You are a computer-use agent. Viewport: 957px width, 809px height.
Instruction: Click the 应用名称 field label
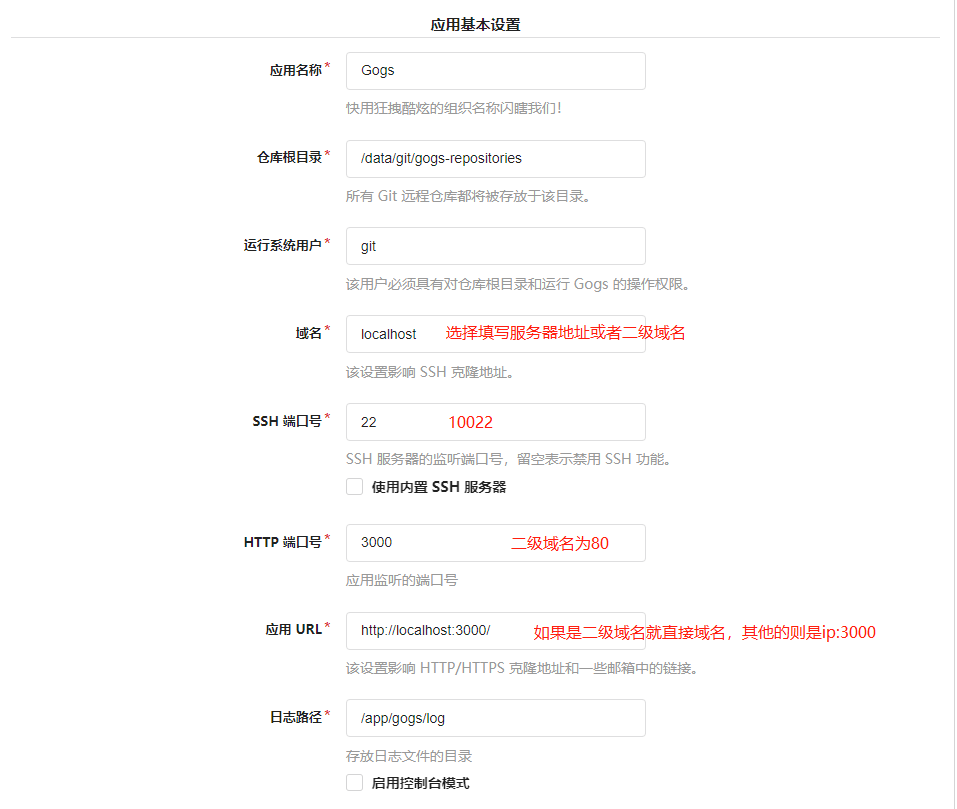point(296,71)
